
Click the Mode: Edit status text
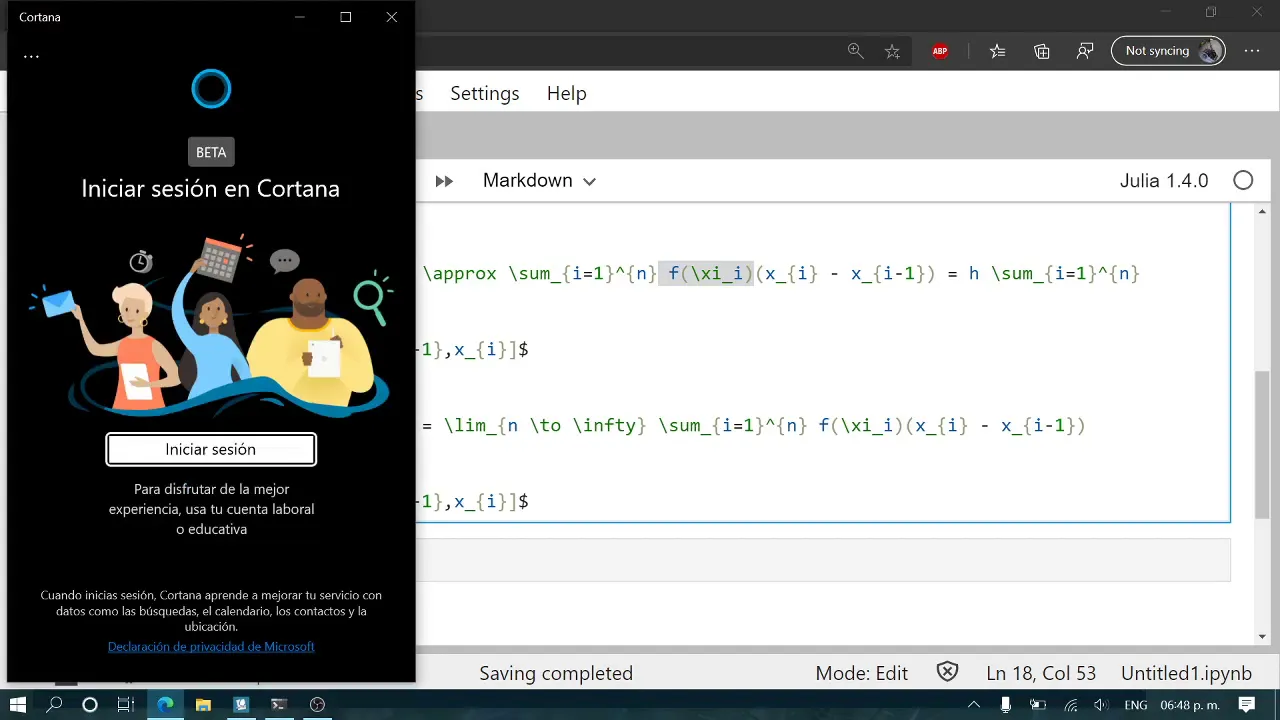click(862, 674)
